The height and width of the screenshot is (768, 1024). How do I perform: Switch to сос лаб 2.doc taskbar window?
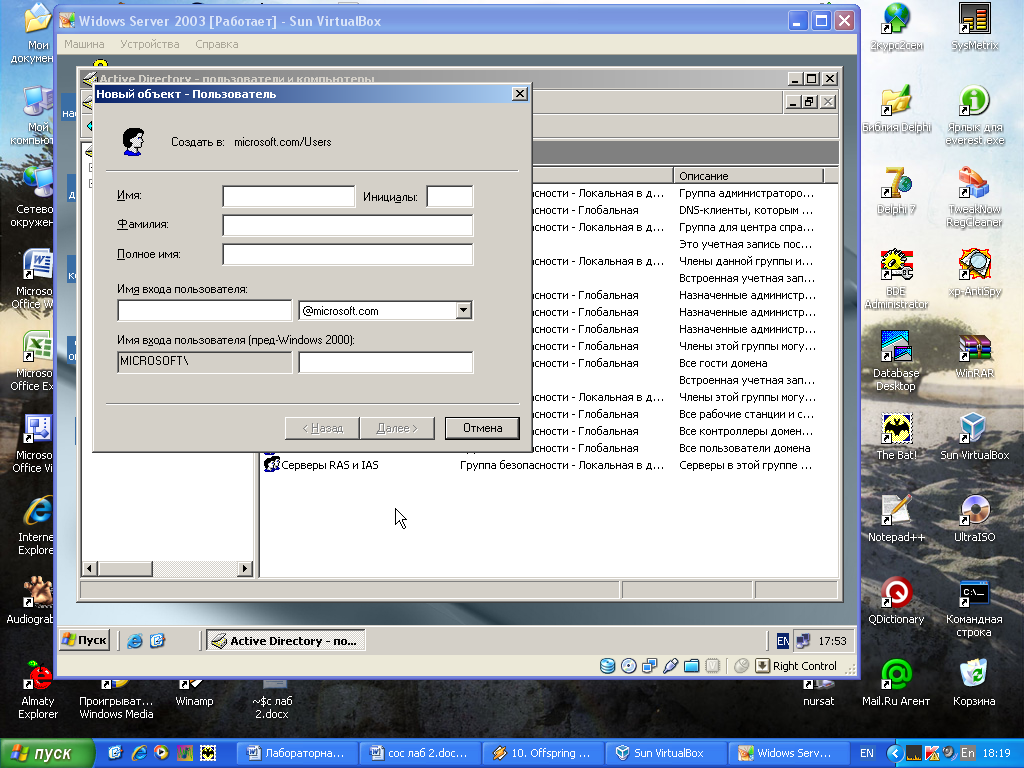point(420,754)
